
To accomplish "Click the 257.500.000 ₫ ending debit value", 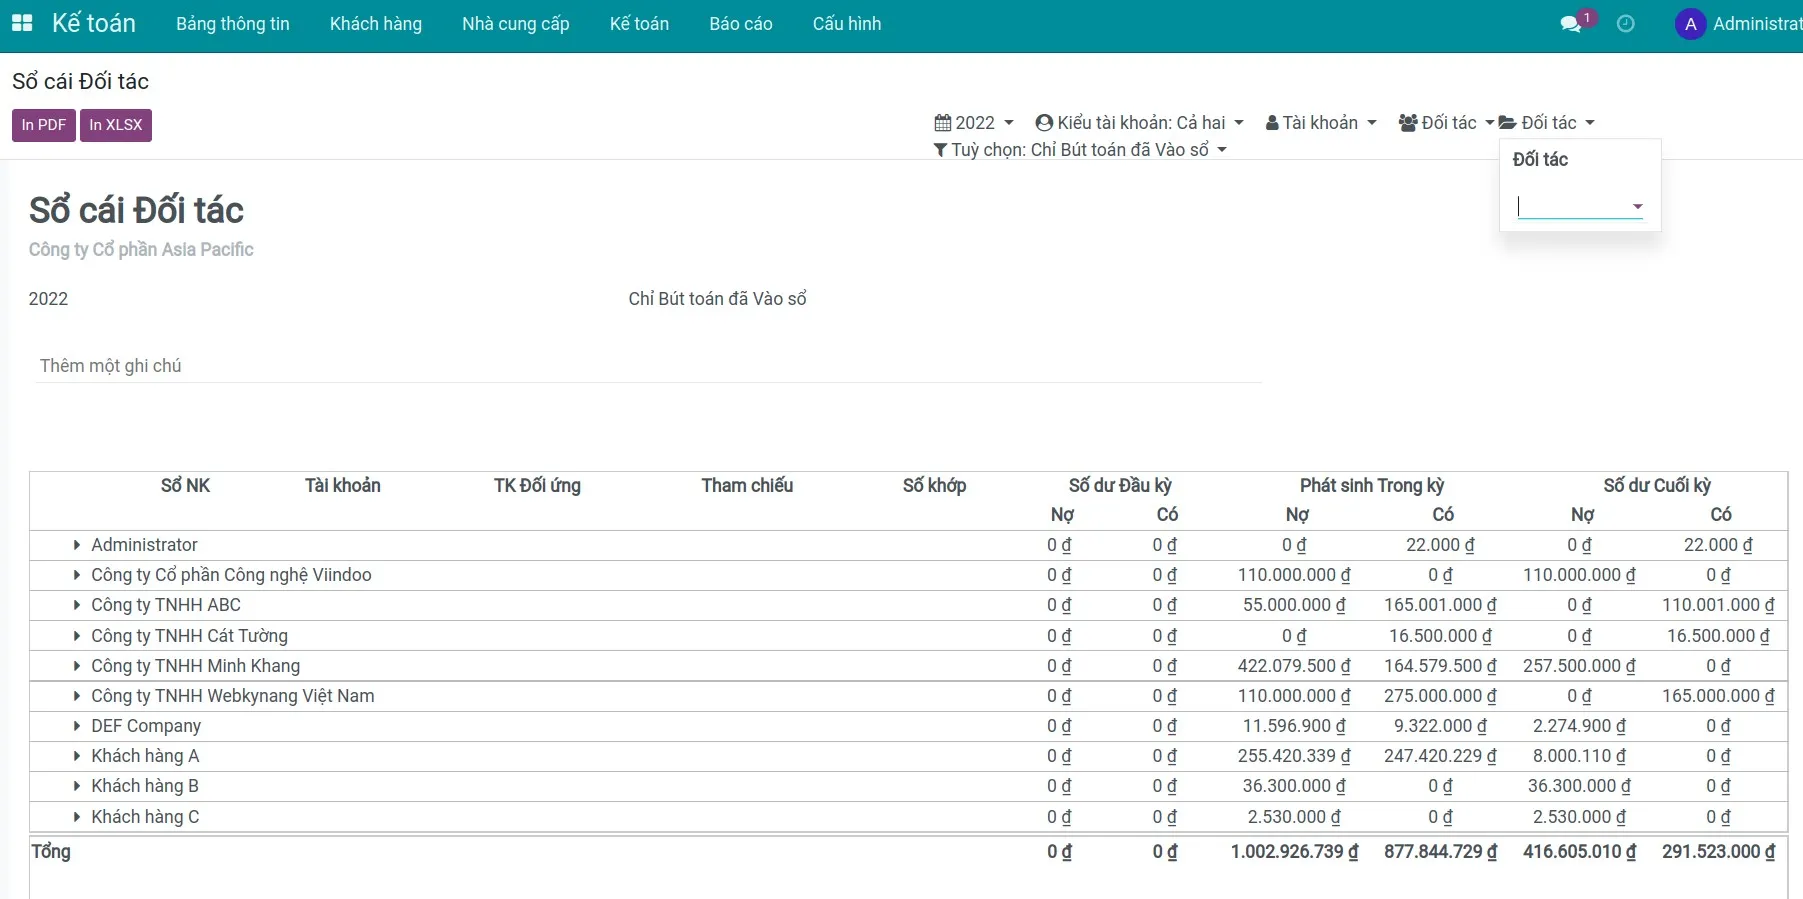I will (1579, 666).
